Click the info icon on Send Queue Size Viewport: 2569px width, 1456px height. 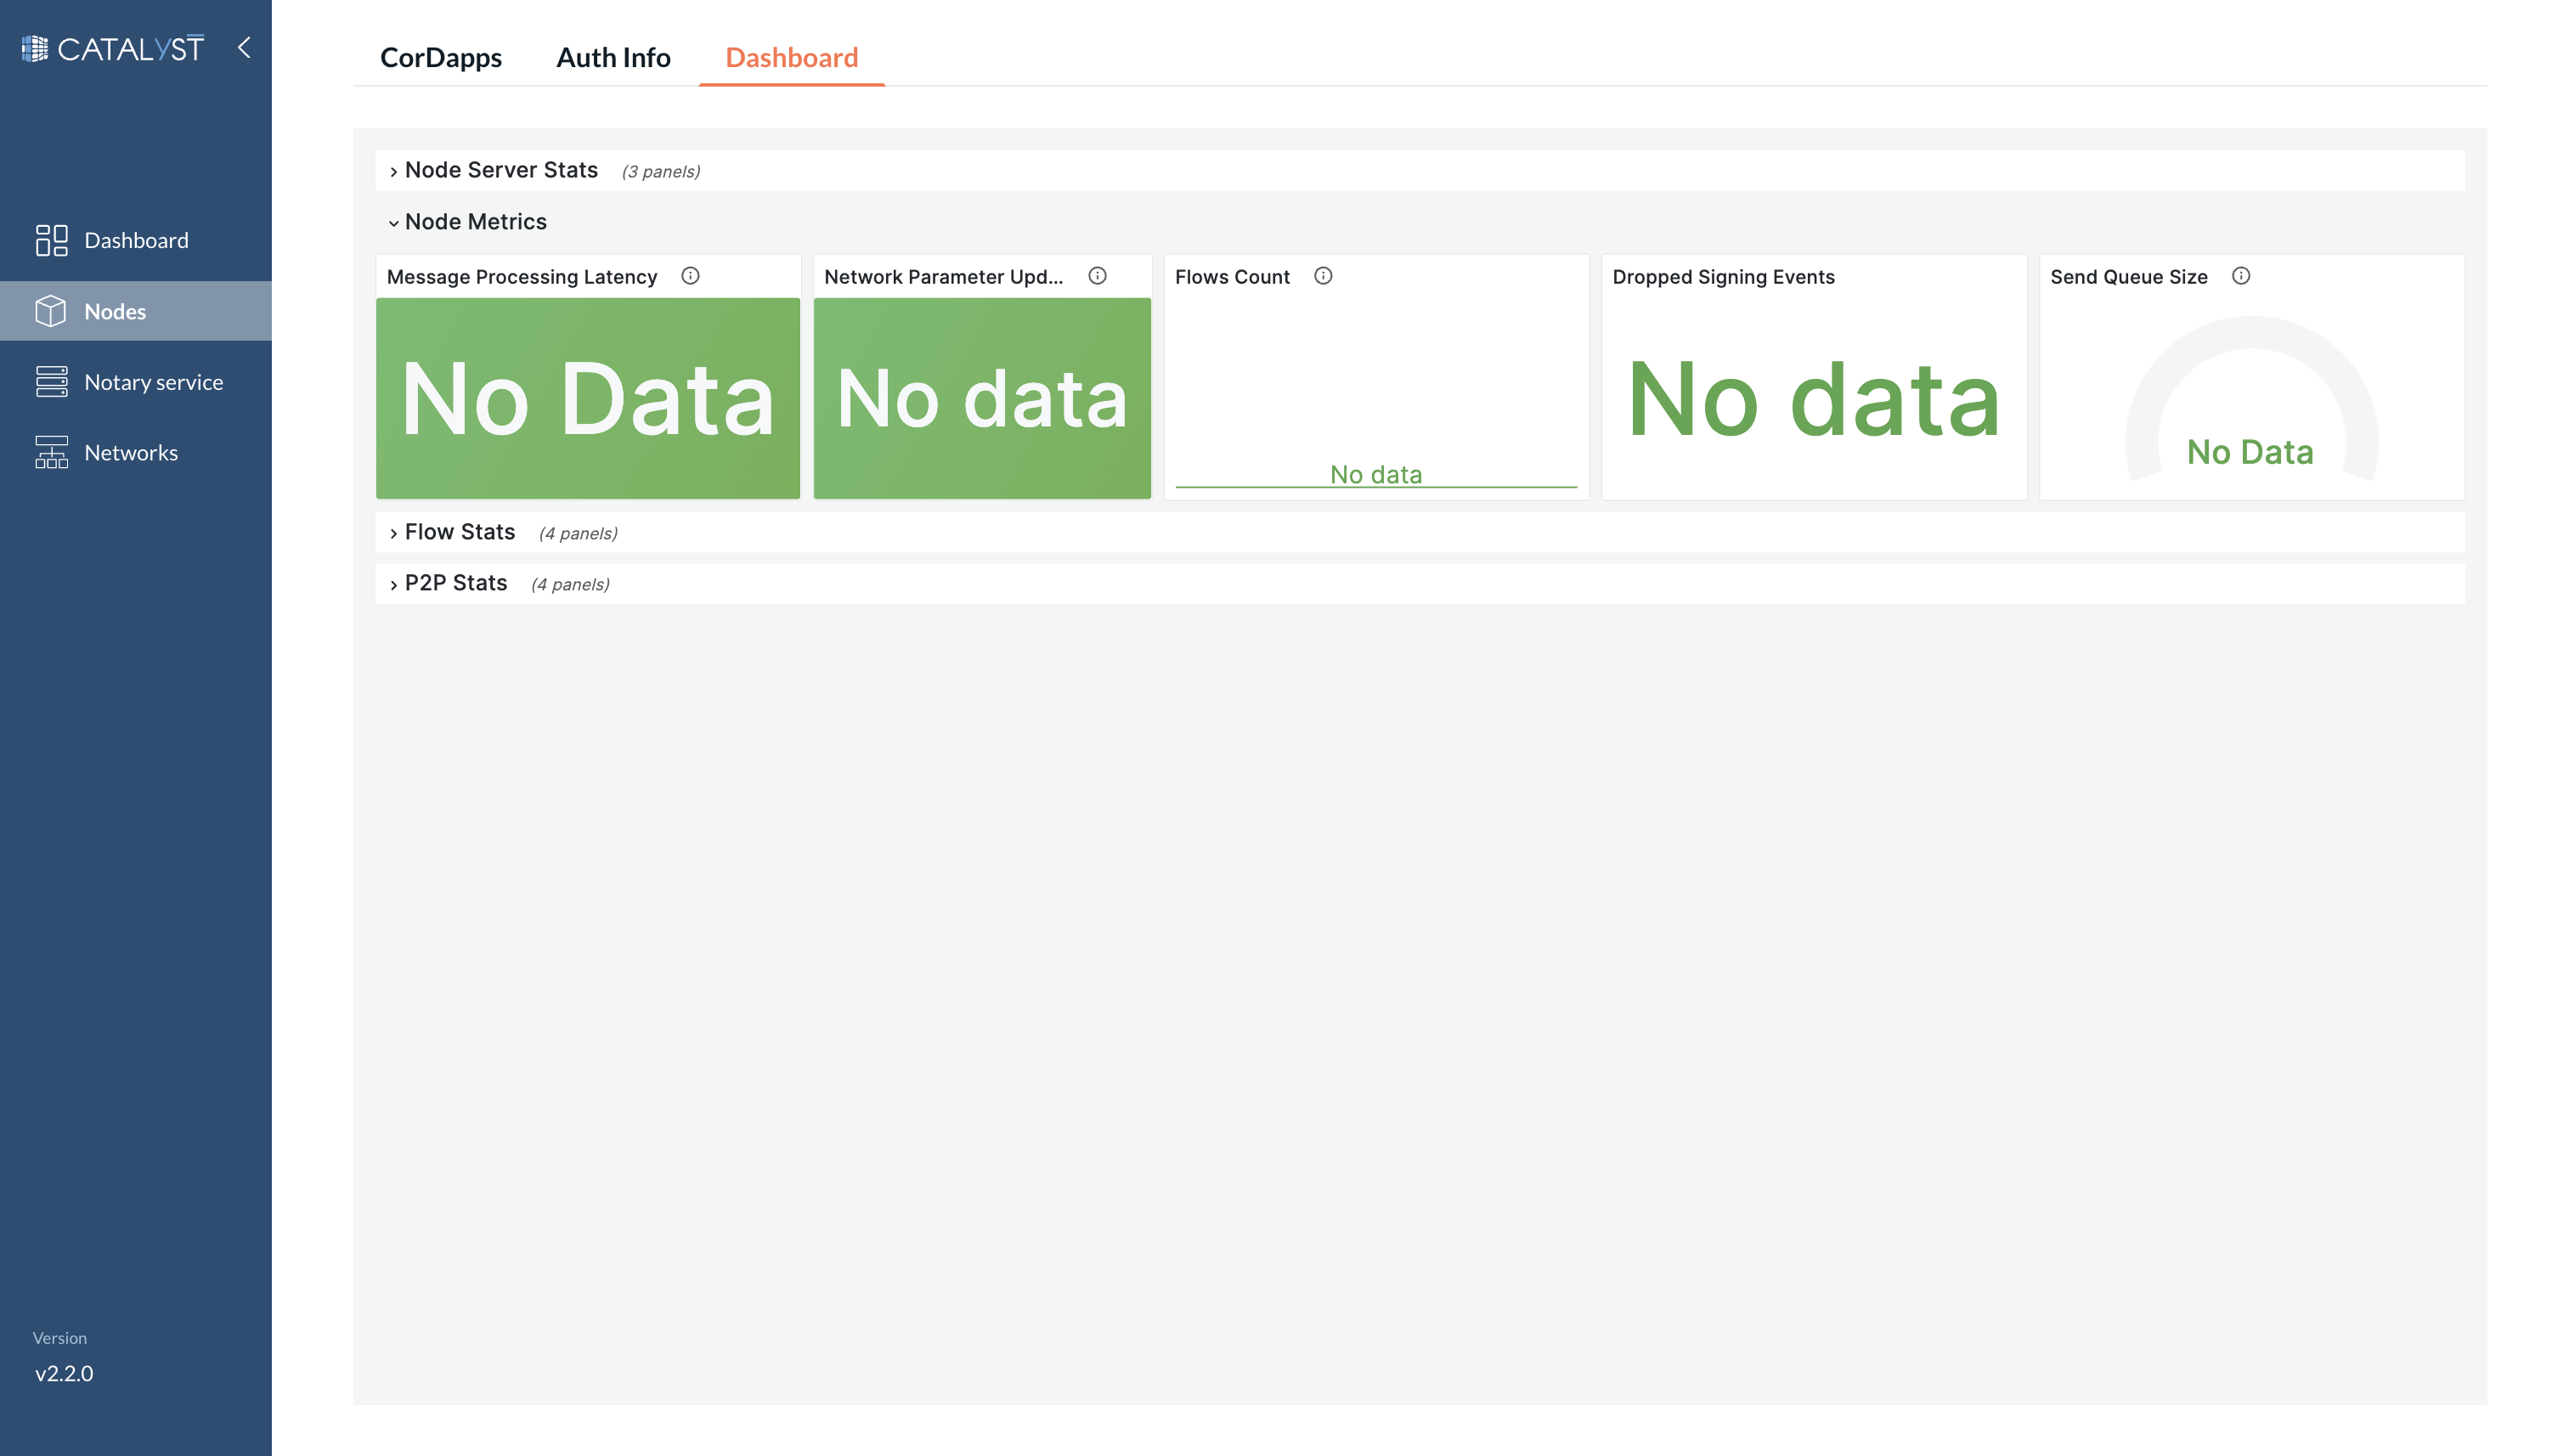click(x=2241, y=275)
